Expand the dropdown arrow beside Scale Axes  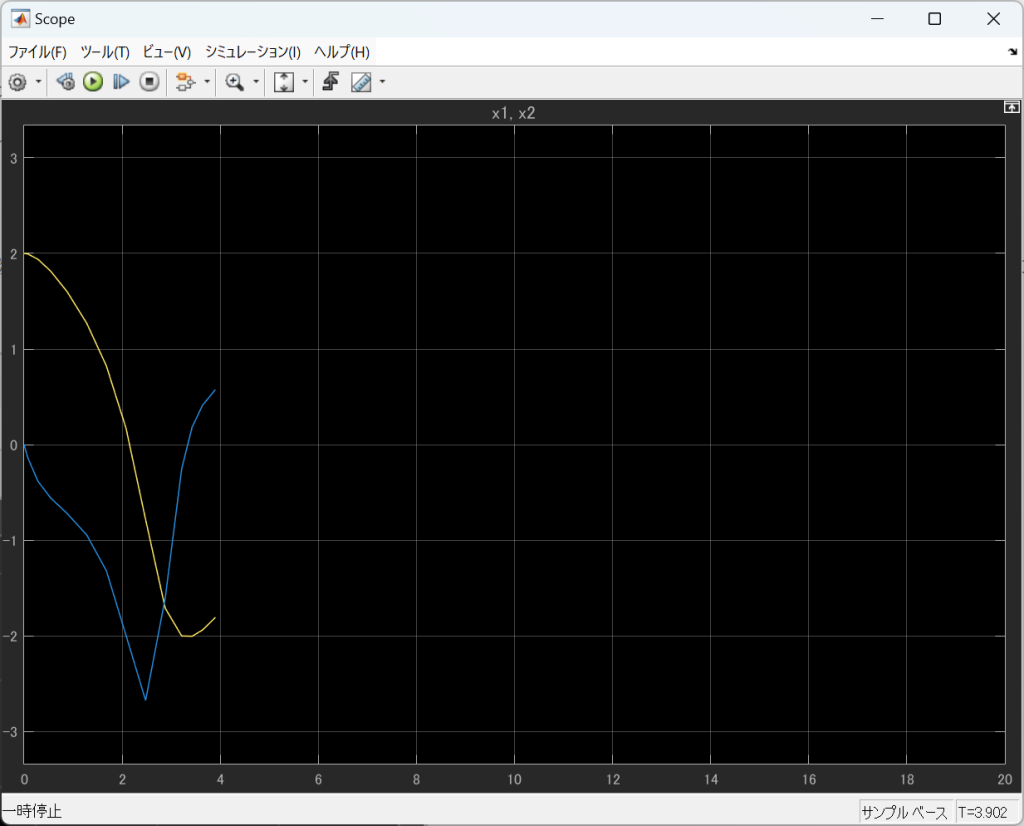point(305,82)
